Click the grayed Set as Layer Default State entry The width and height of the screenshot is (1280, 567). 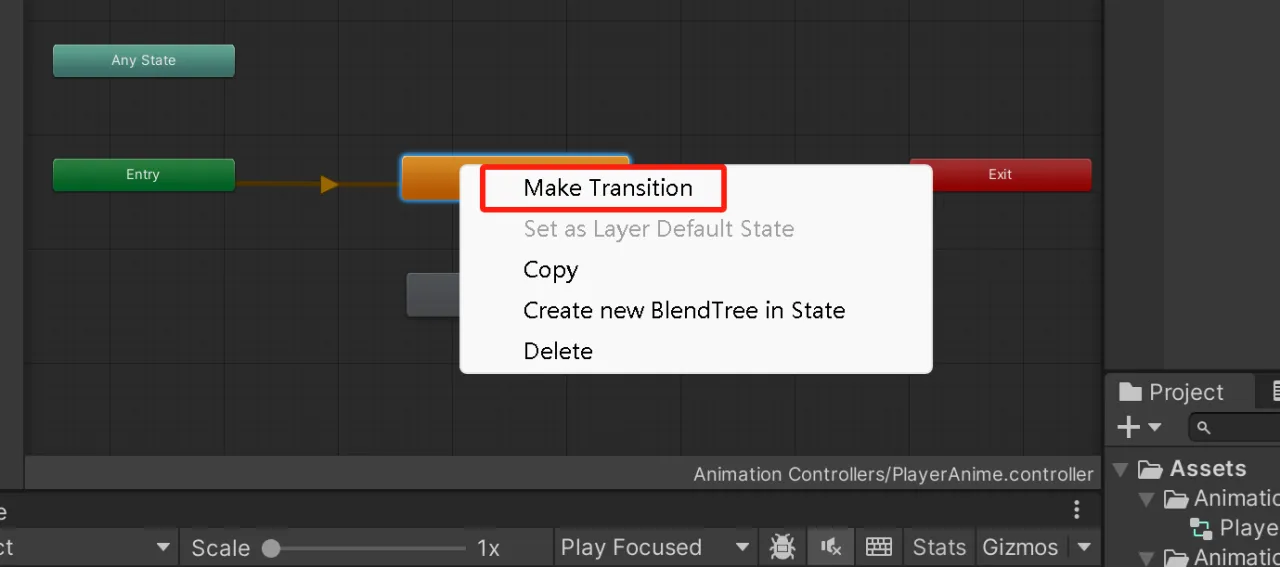659,229
